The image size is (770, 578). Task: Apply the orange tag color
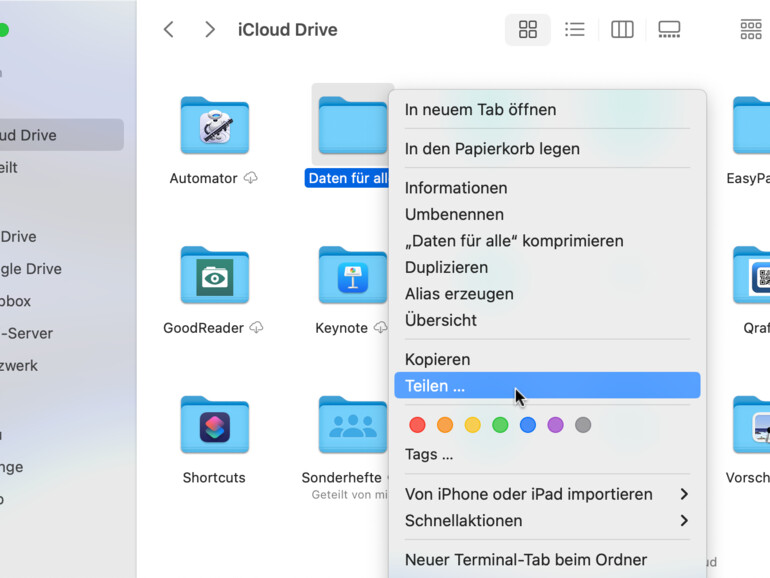(445, 425)
